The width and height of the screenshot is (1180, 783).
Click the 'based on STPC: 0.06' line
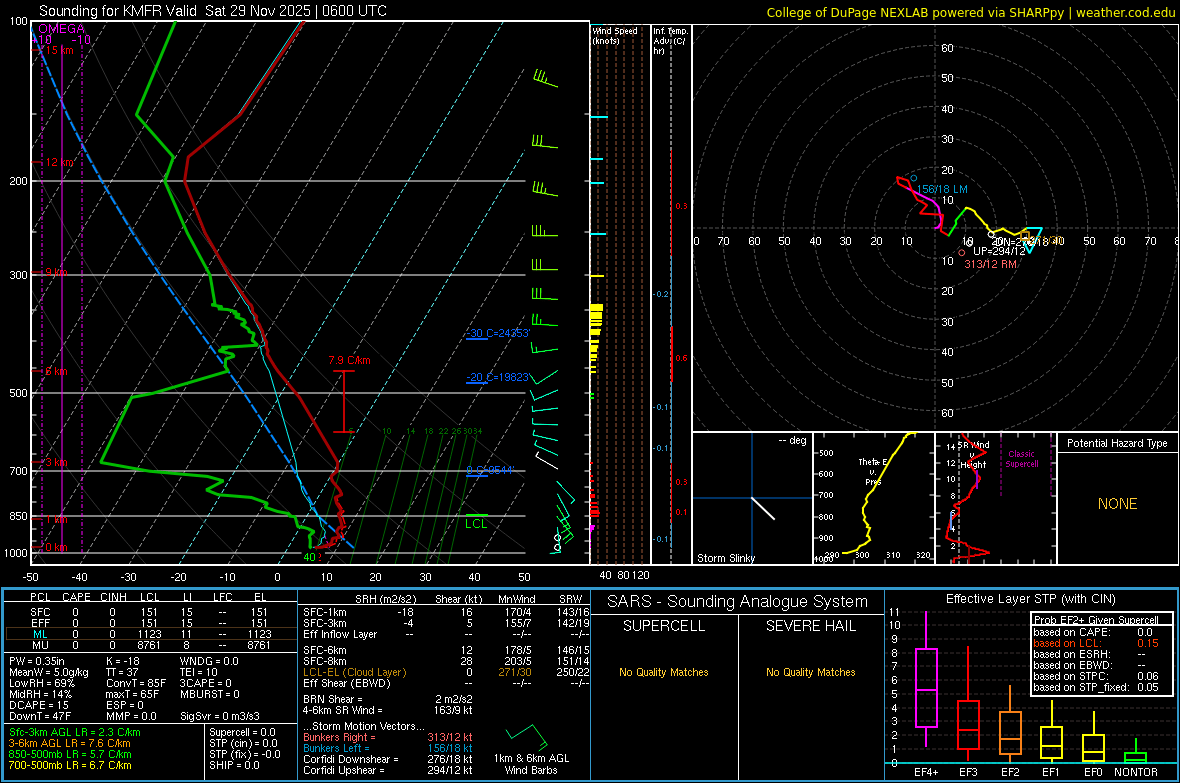(x=1096, y=676)
